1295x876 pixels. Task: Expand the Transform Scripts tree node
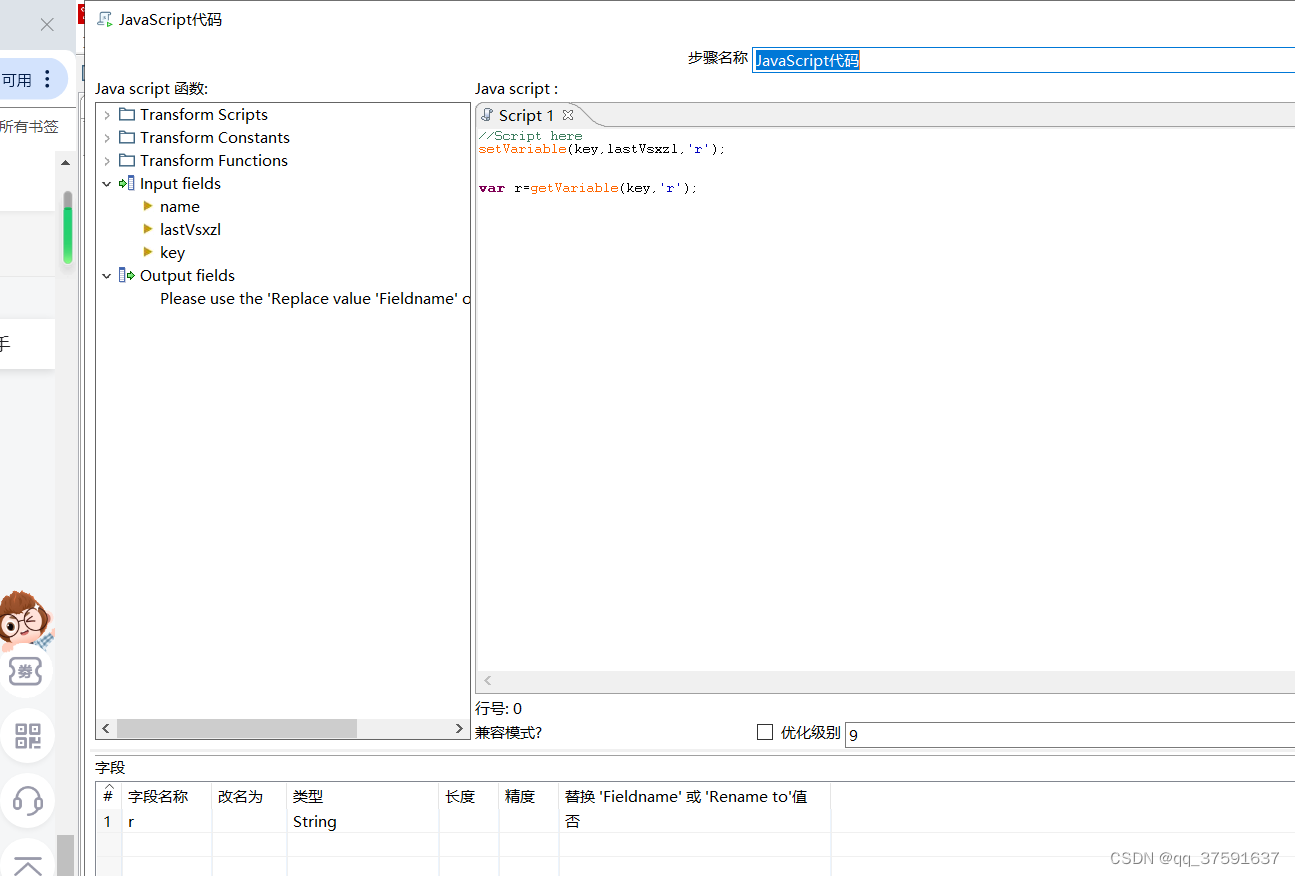[107, 115]
